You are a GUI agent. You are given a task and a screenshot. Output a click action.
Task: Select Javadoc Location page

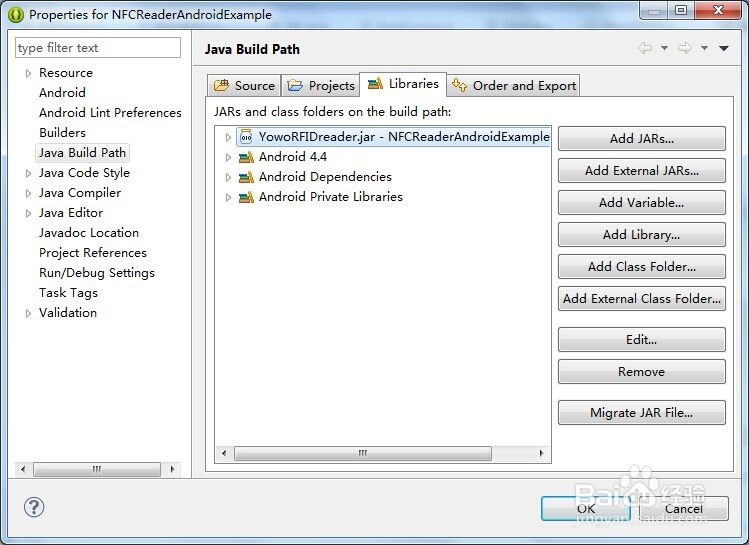coord(89,233)
